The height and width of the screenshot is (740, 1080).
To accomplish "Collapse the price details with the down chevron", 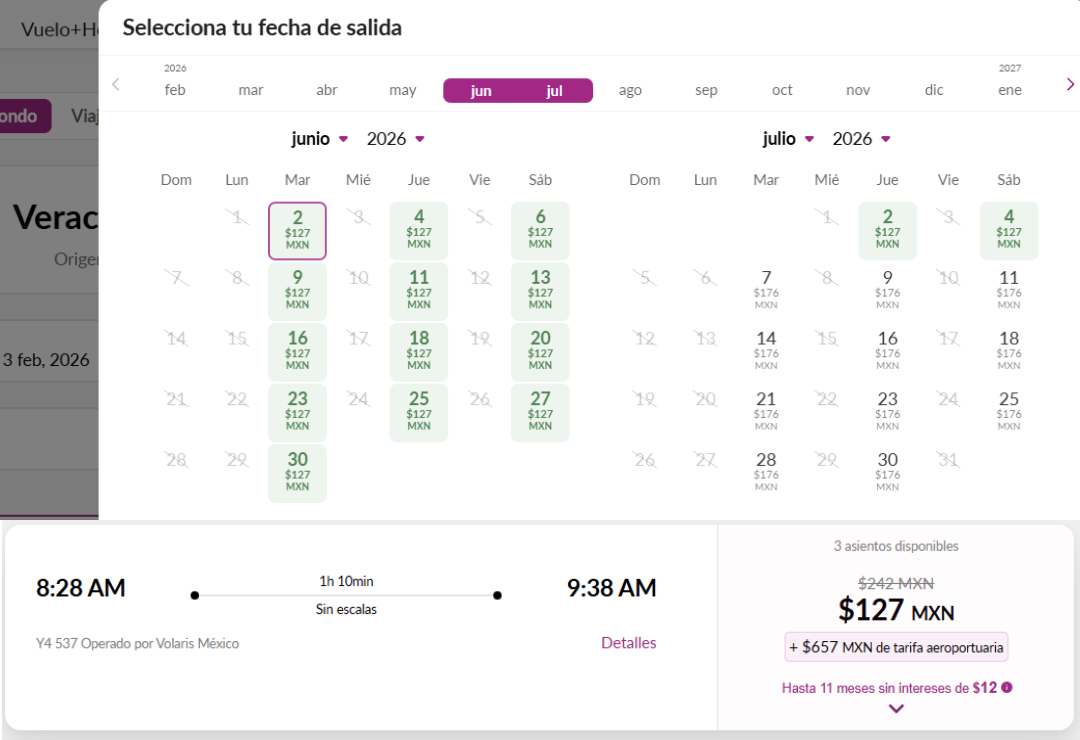I will (x=895, y=708).
